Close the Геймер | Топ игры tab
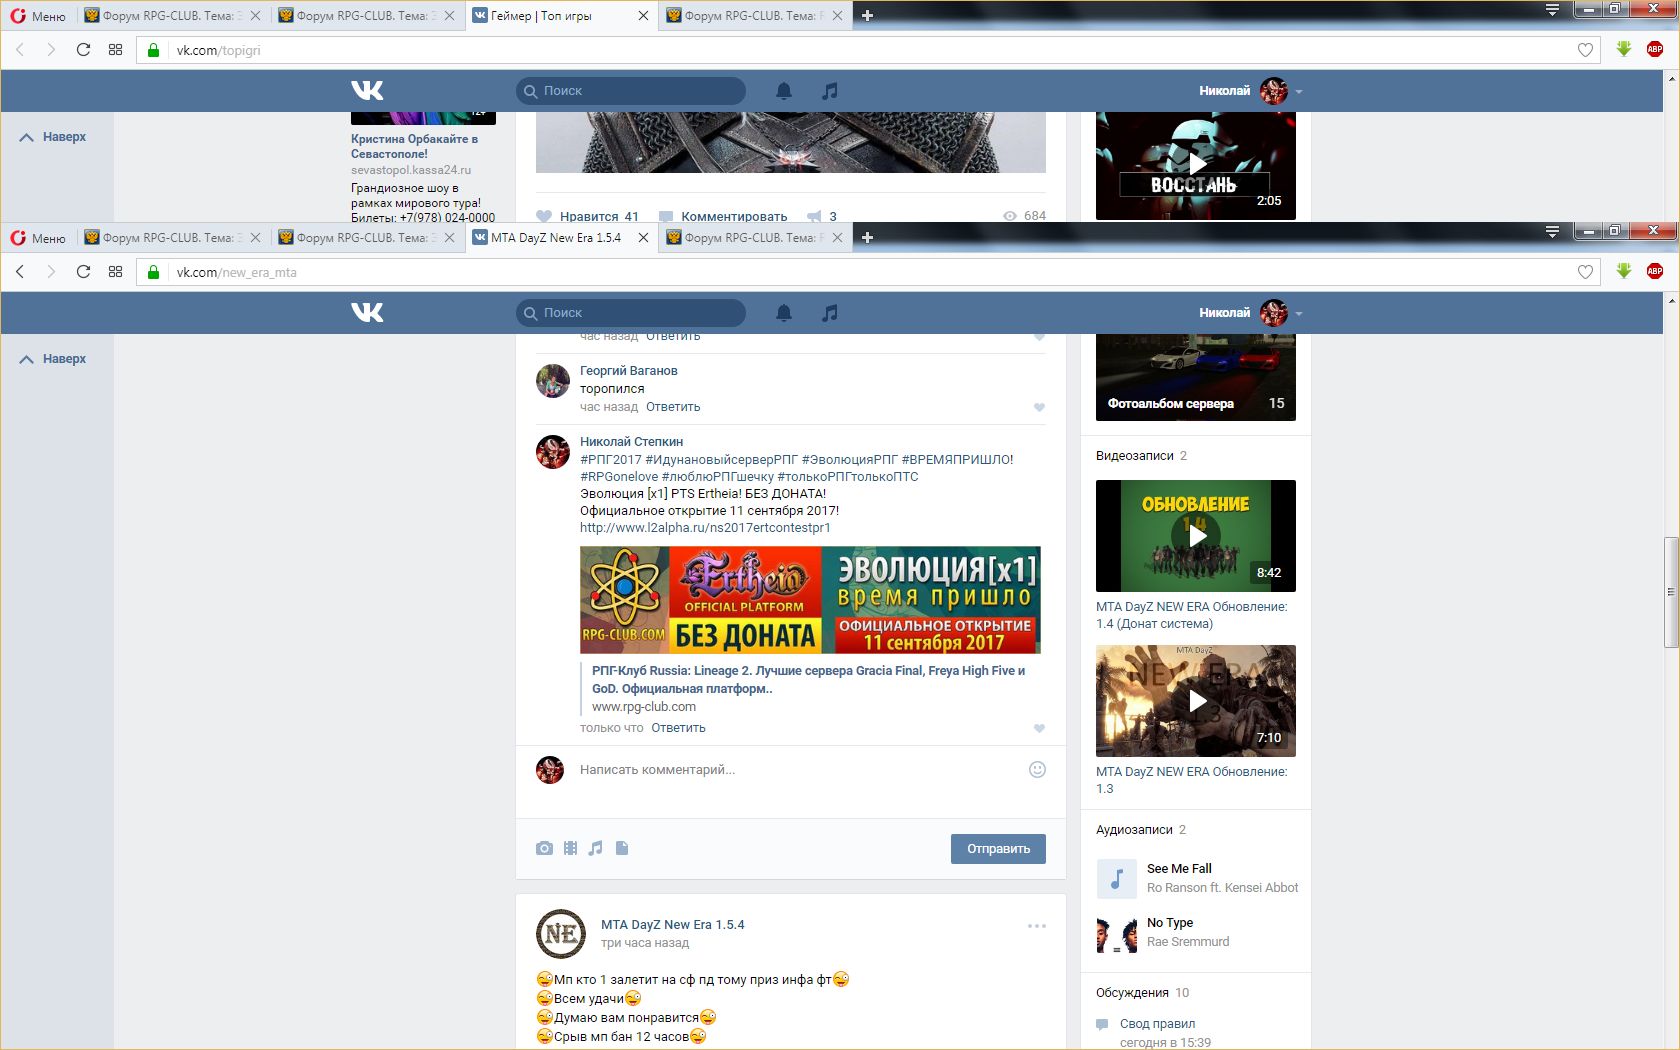Image resolution: width=1680 pixels, height=1050 pixels. pyautogui.click(x=643, y=16)
